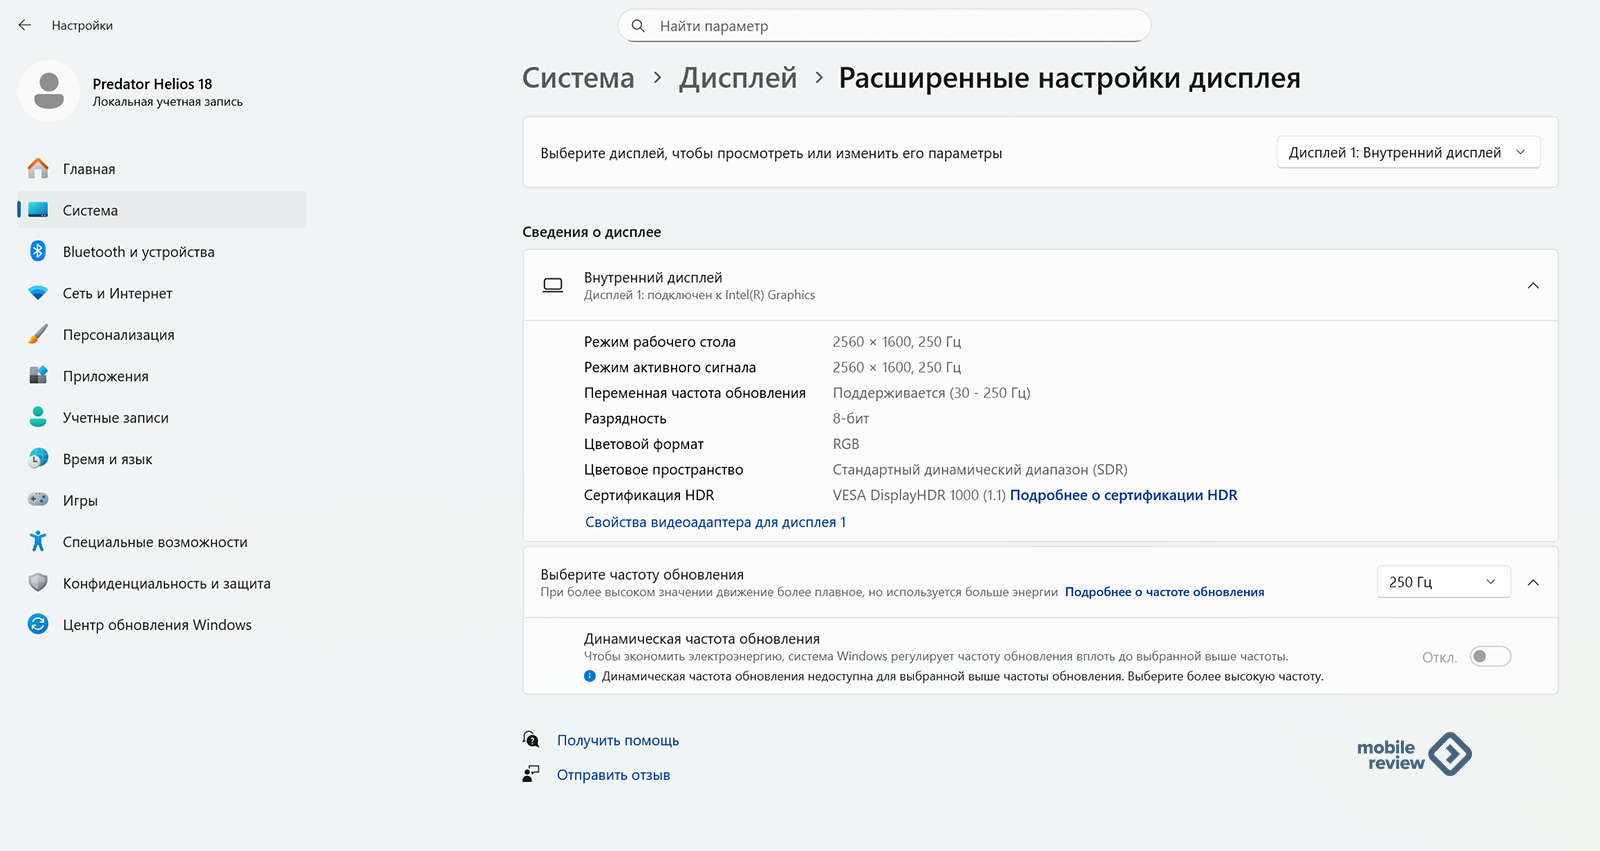Click the Найти параметр search field

pyautogui.click(x=885, y=26)
